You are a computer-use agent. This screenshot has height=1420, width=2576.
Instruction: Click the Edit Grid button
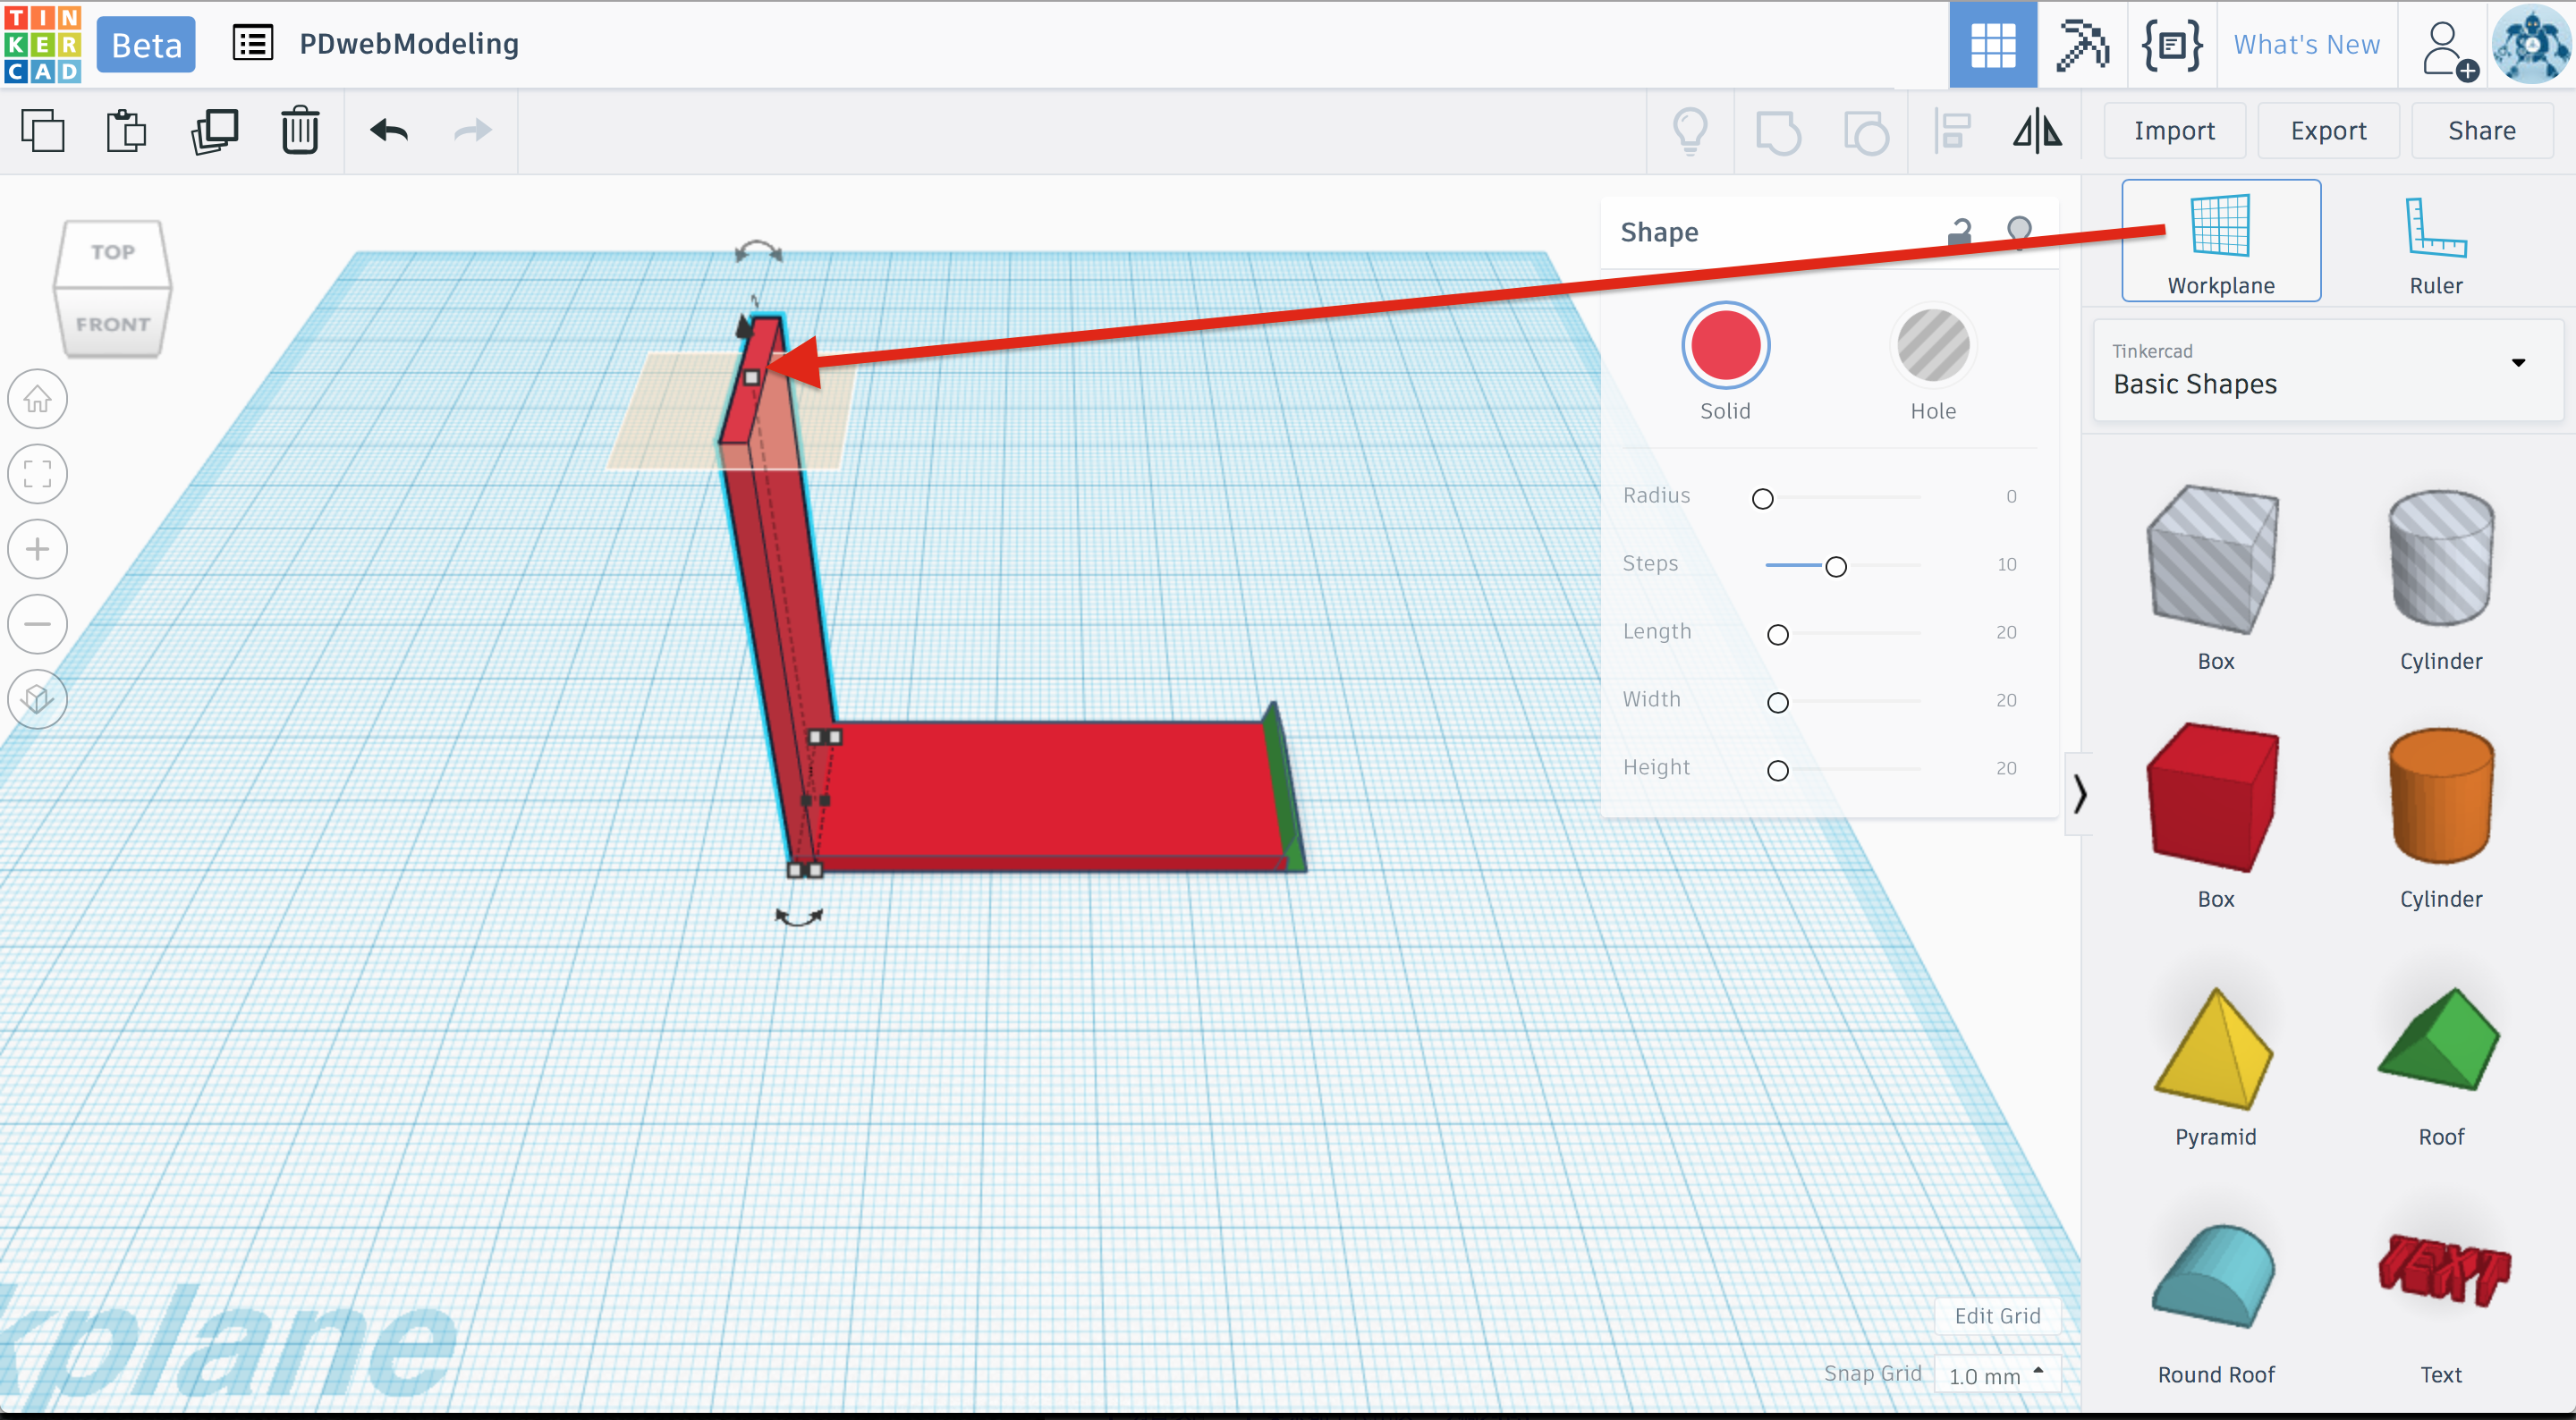[x=1996, y=1316]
